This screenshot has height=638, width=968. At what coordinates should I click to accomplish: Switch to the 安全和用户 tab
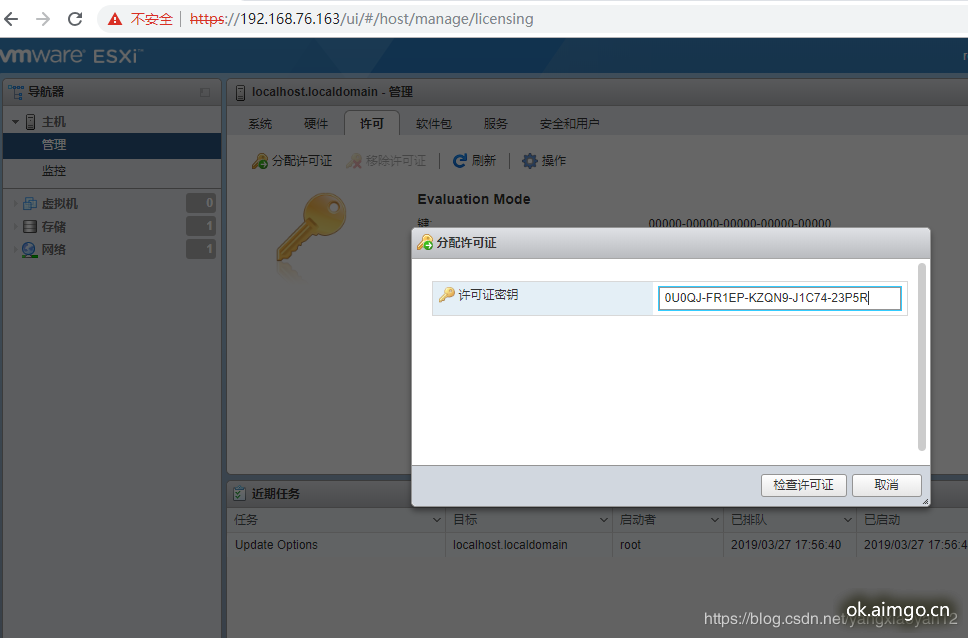pos(569,124)
